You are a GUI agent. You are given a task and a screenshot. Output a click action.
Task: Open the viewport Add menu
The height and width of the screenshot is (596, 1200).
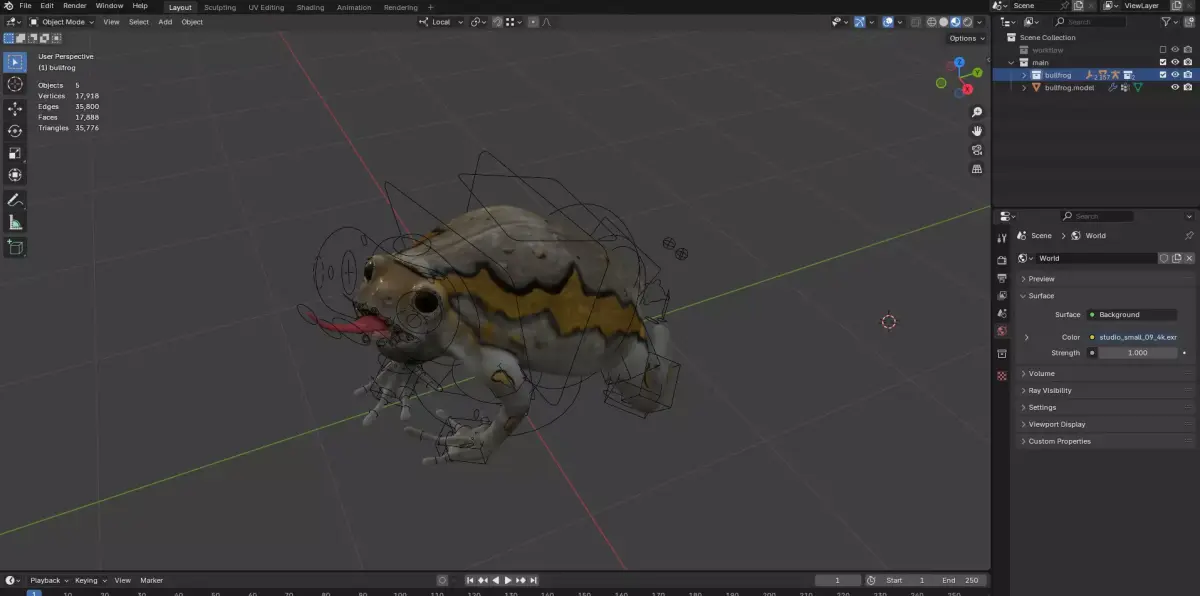[x=165, y=21]
